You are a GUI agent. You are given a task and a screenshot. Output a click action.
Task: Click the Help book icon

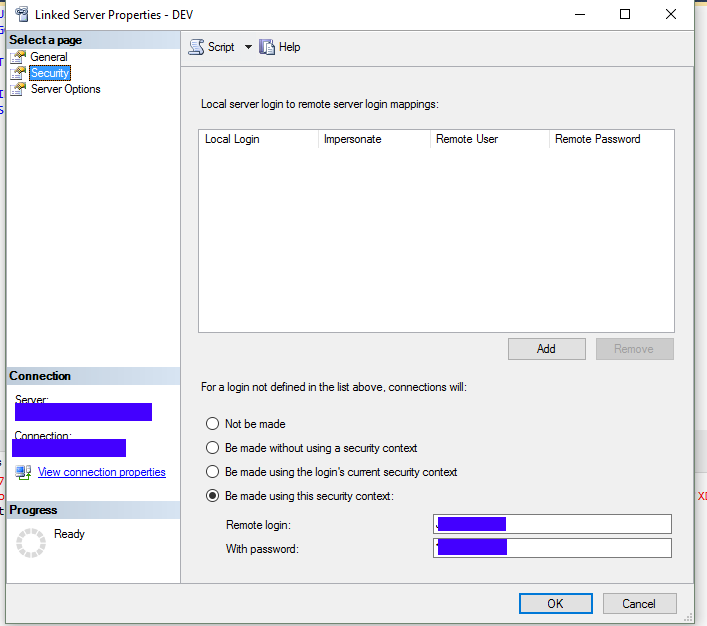pyautogui.click(x=266, y=47)
